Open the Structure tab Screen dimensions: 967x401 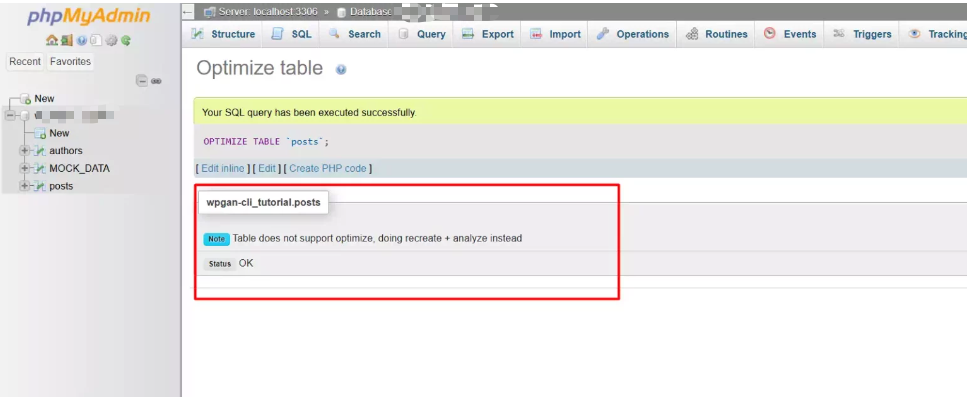pyautogui.click(x=223, y=35)
